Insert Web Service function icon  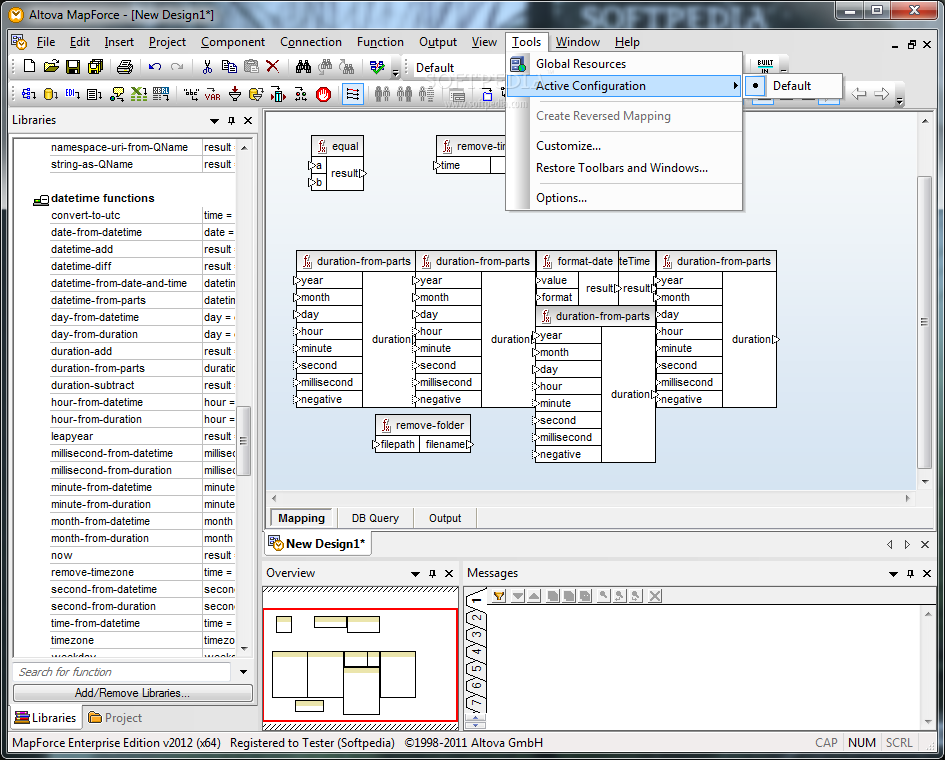click(117, 94)
